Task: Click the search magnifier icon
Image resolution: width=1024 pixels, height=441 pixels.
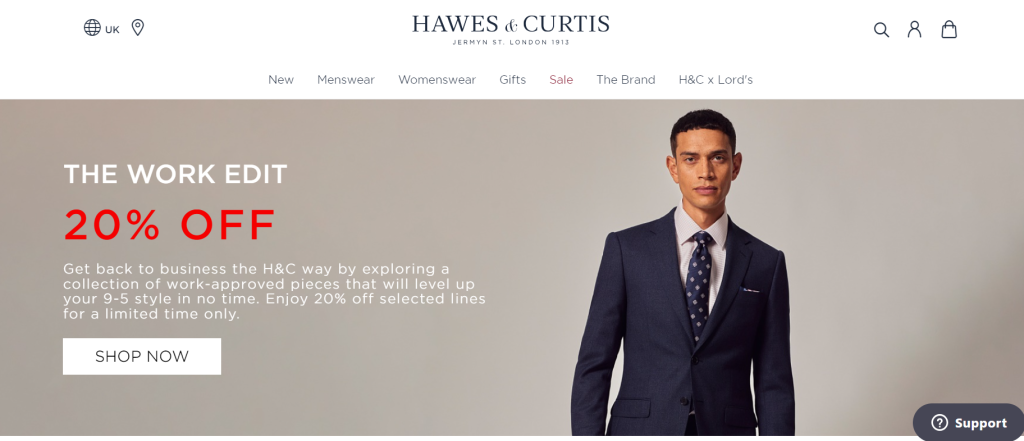Action: click(882, 29)
